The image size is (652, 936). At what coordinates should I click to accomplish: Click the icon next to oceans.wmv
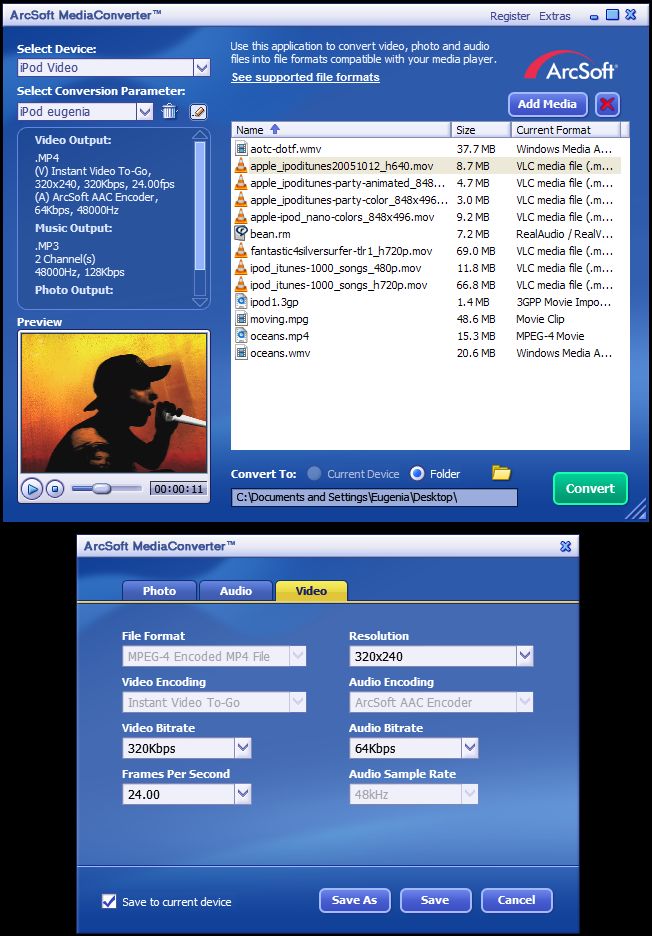241,353
